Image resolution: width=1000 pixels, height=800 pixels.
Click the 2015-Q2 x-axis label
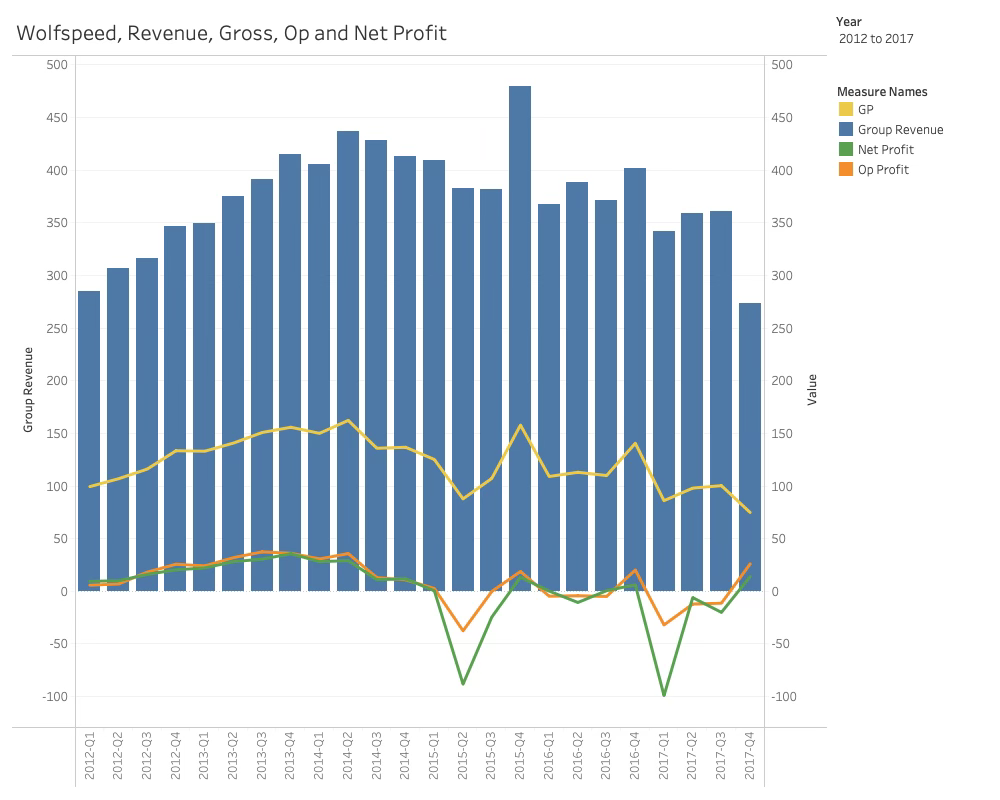[462, 755]
